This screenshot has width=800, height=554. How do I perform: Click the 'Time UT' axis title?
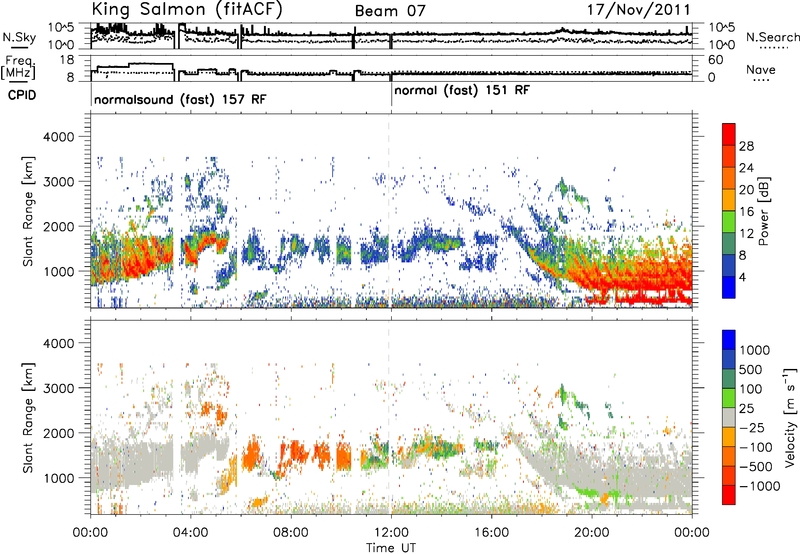point(391,547)
